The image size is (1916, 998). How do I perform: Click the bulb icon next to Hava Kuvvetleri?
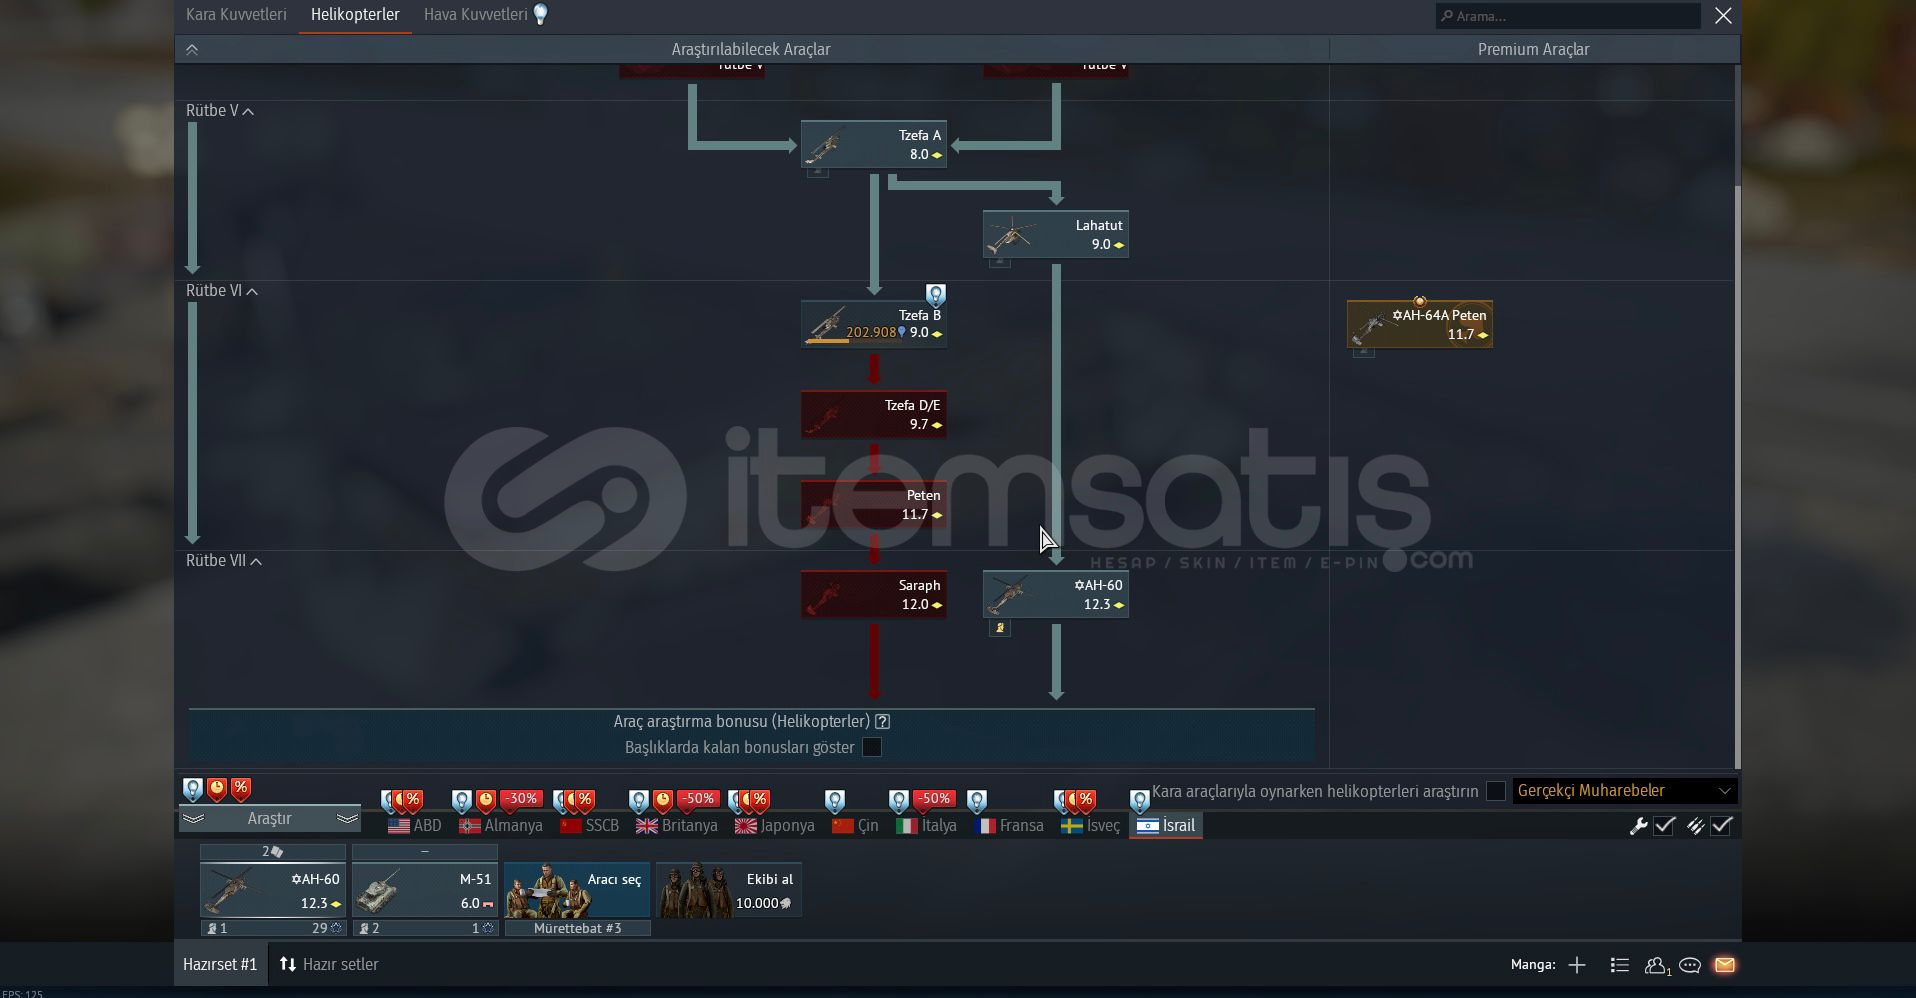(x=540, y=14)
